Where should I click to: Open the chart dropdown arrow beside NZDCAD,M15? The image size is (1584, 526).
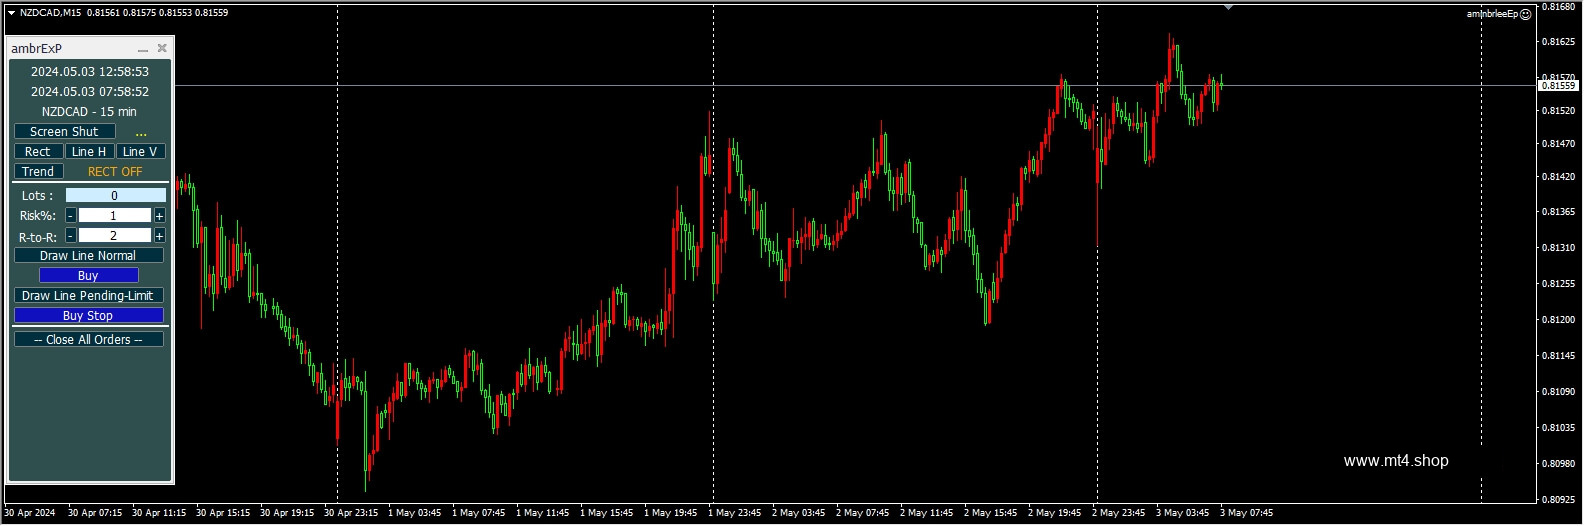point(10,13)
